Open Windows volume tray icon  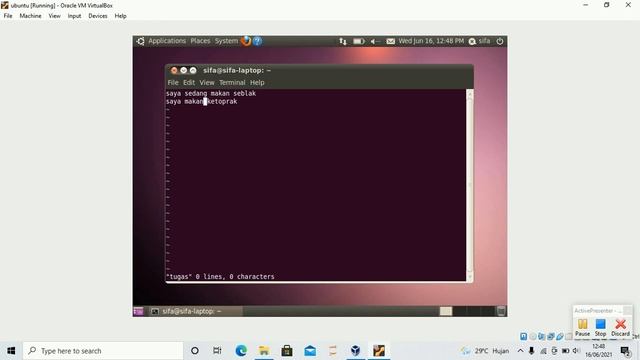pos(576,351)
